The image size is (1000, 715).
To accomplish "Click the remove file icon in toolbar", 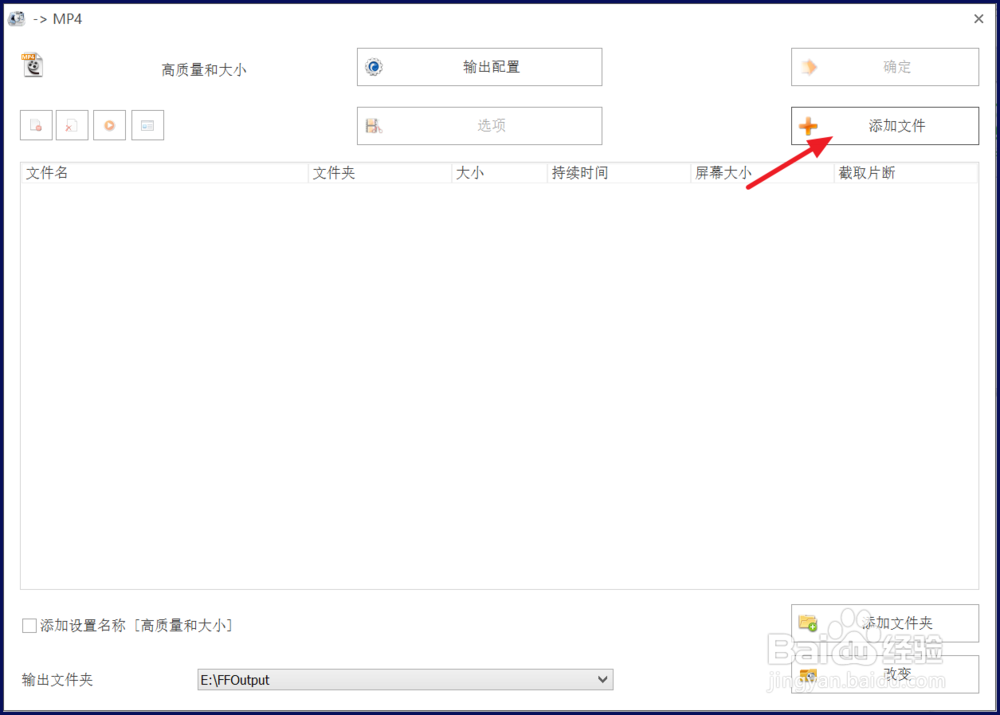I will 35,124.
